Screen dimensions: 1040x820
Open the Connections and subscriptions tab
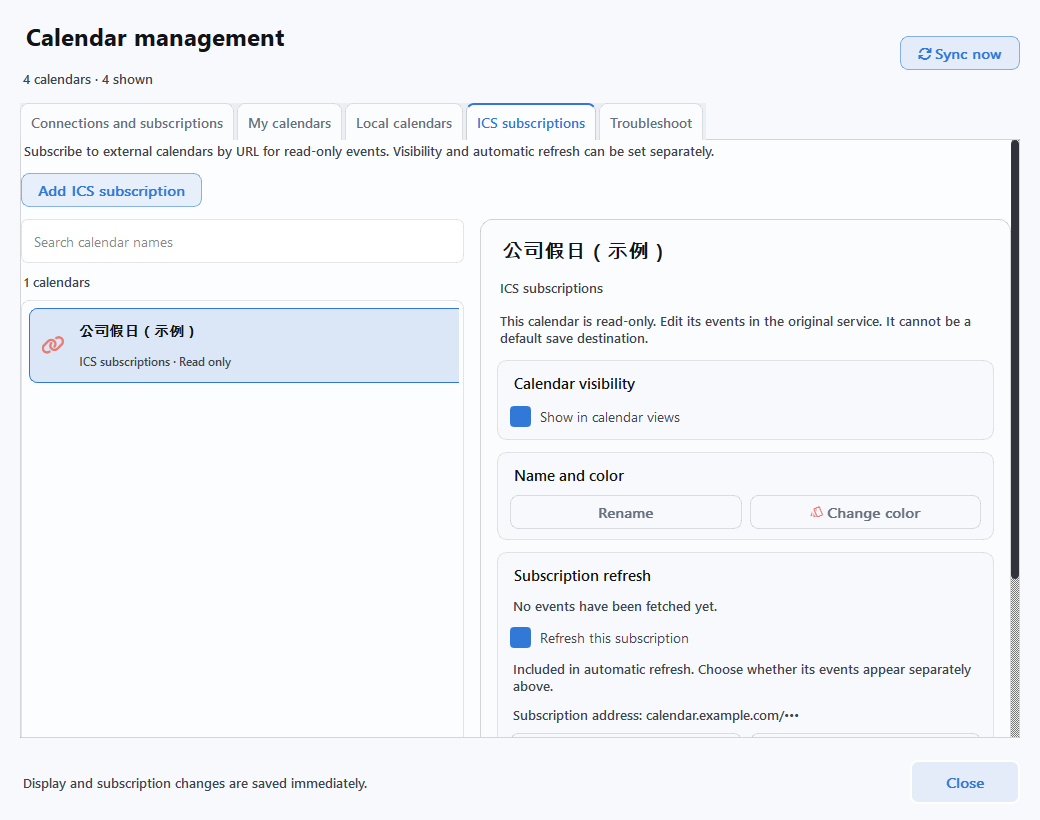click(x=127, y=123)
